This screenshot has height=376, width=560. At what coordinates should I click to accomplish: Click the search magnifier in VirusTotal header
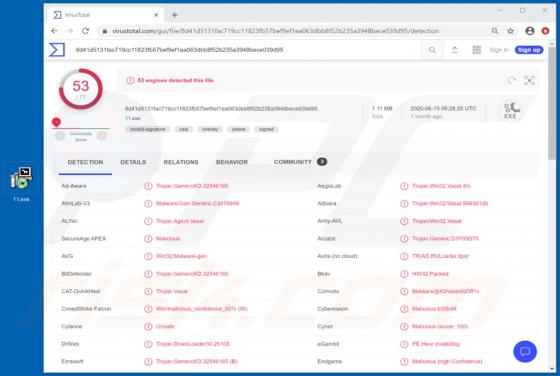point(432,50)
